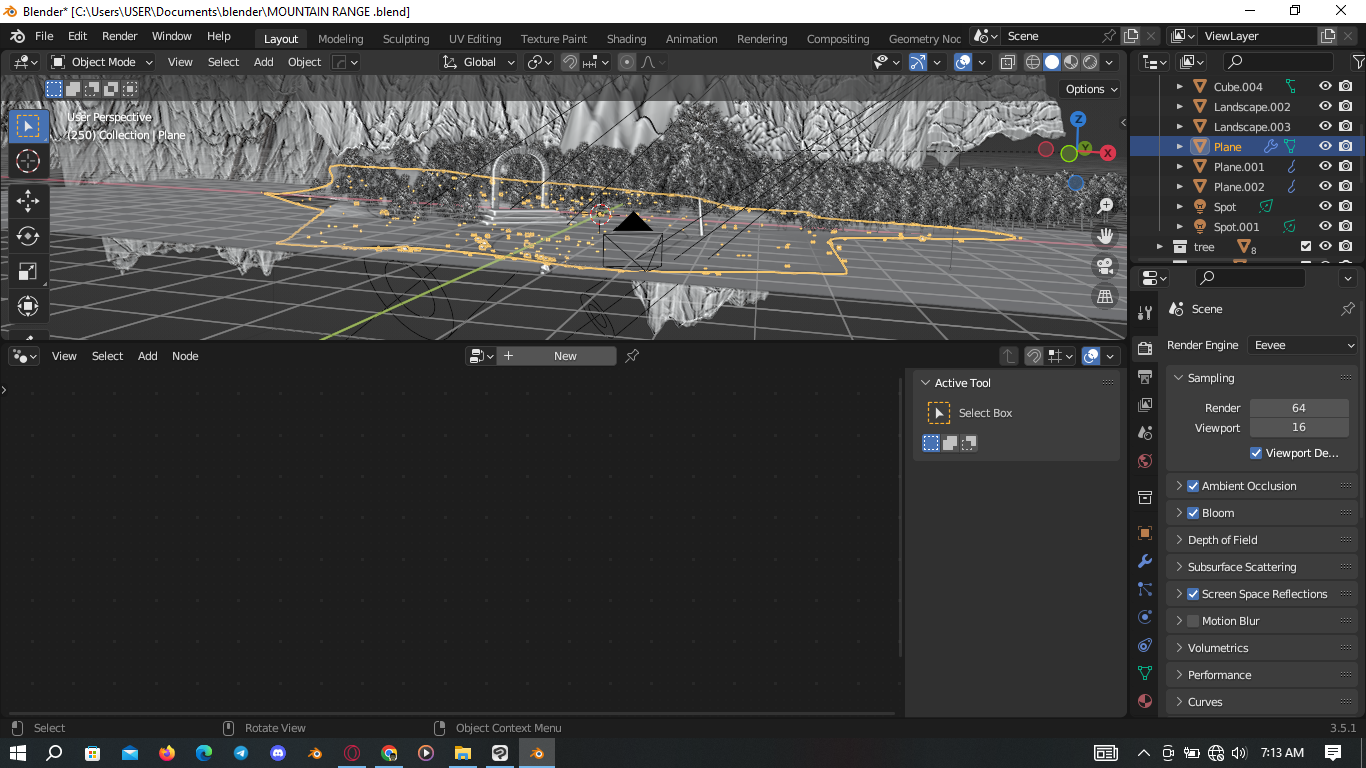The image size is (1366, 768).
Task: Select the Transform tool
Action: coord(28,306)
